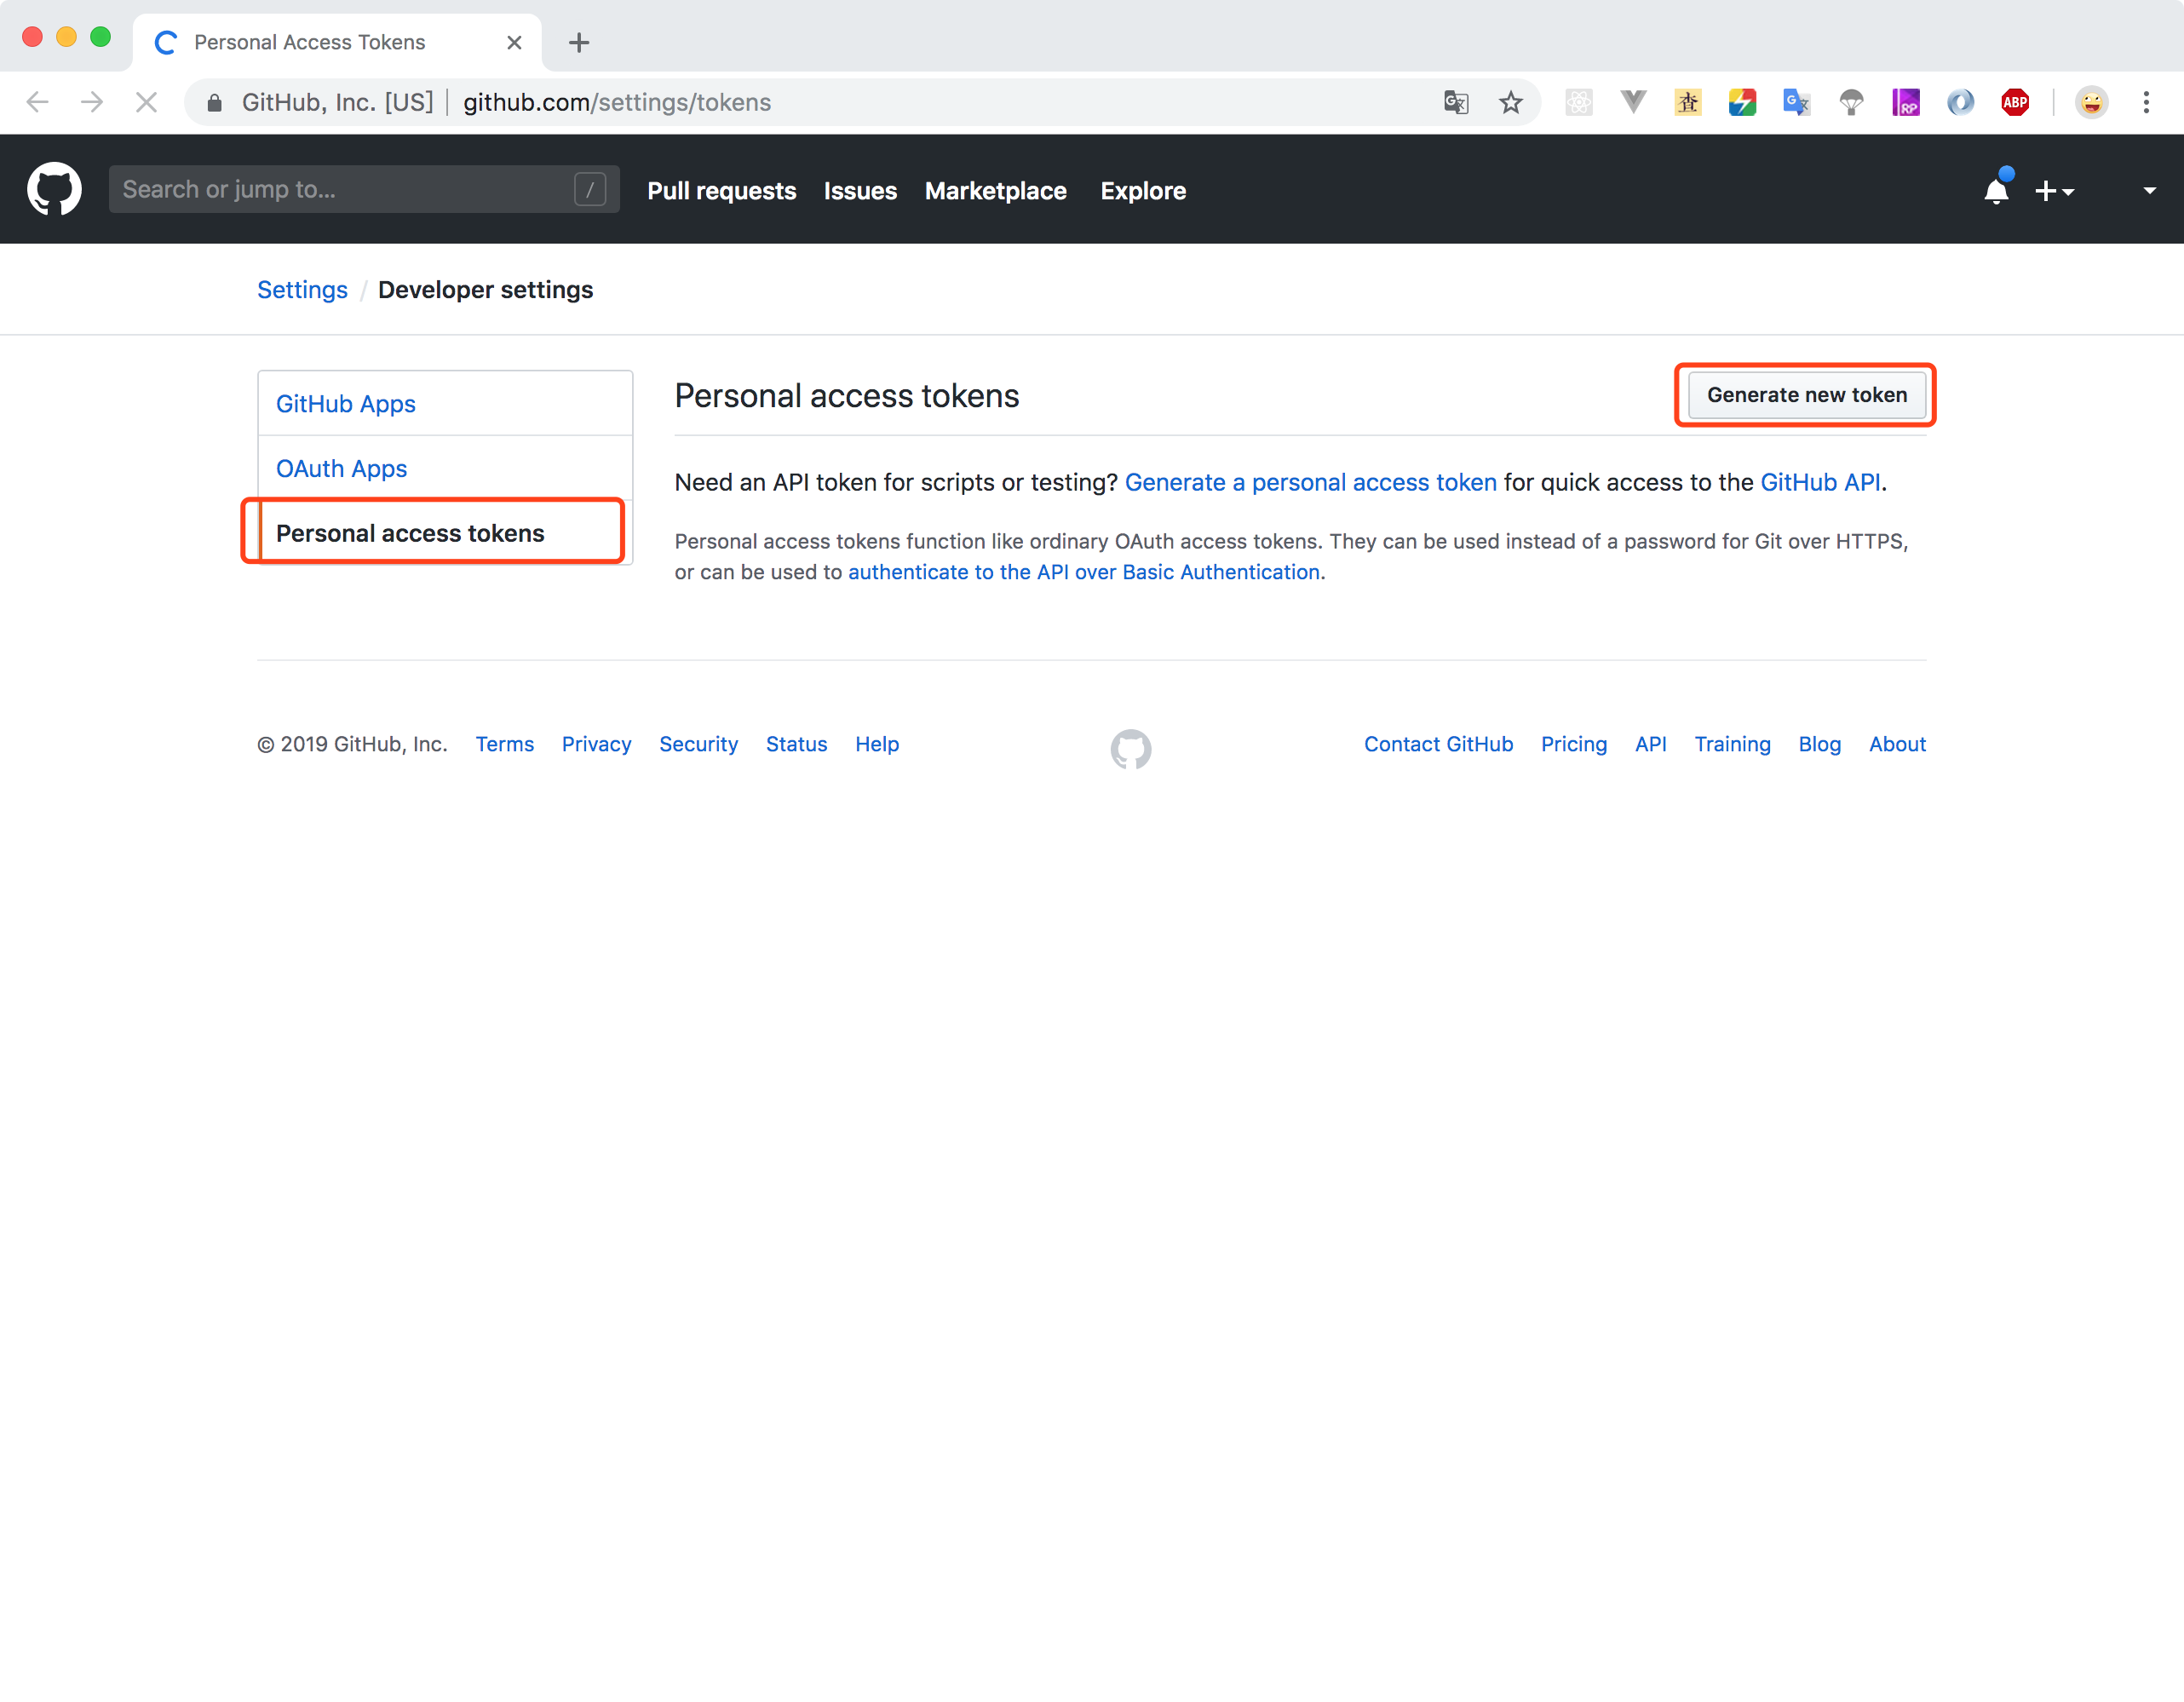Click the padlock site info icon
Screen dimensions: 2184x1702
[214, 102]
